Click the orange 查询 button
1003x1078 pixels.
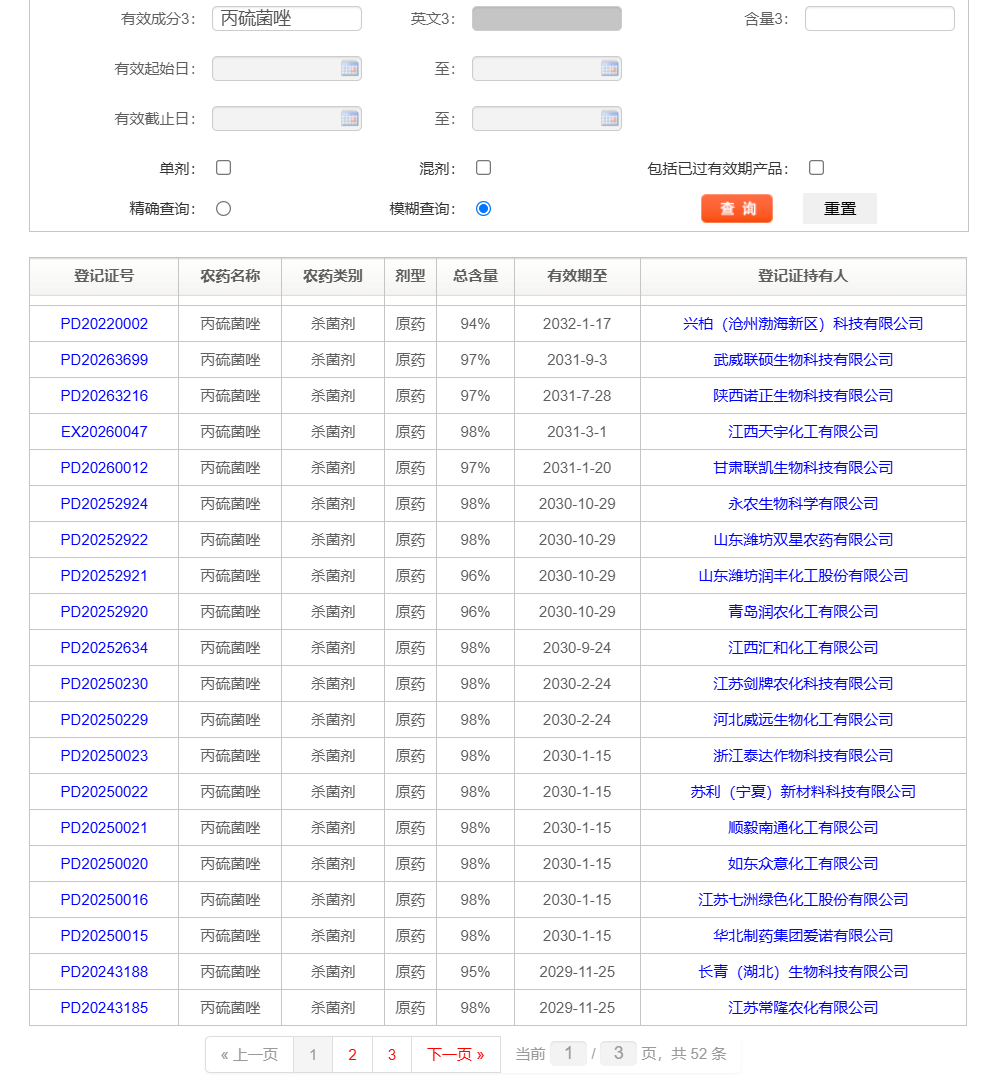[x=736, y=208]
